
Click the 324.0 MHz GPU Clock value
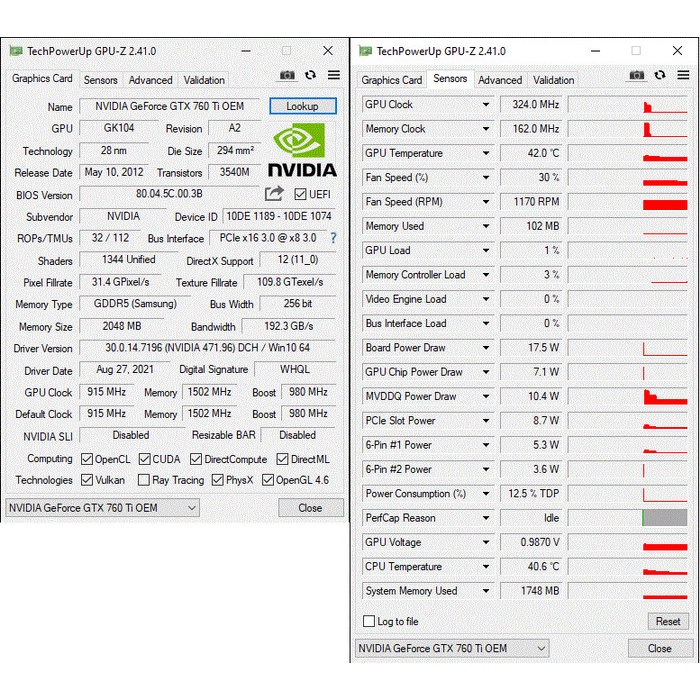click(x=531, y=104)
